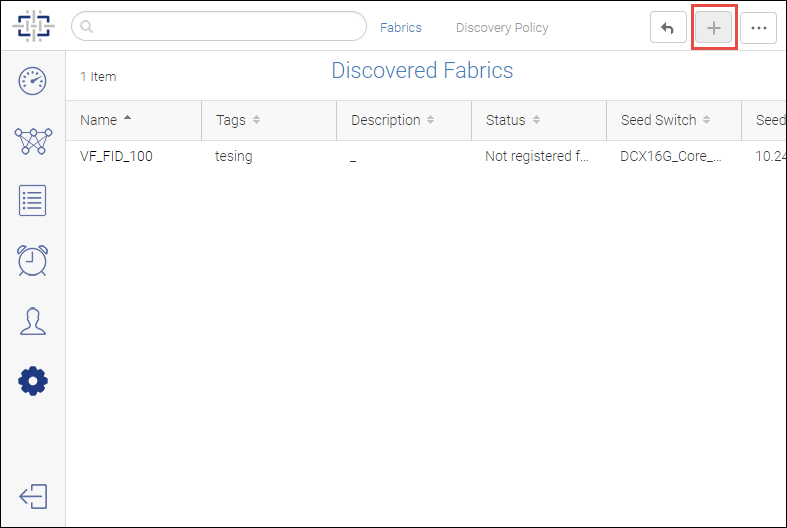Screen dimensions: 787x528
Task: Click the plus button to add fabric
Action: [714, 28]
